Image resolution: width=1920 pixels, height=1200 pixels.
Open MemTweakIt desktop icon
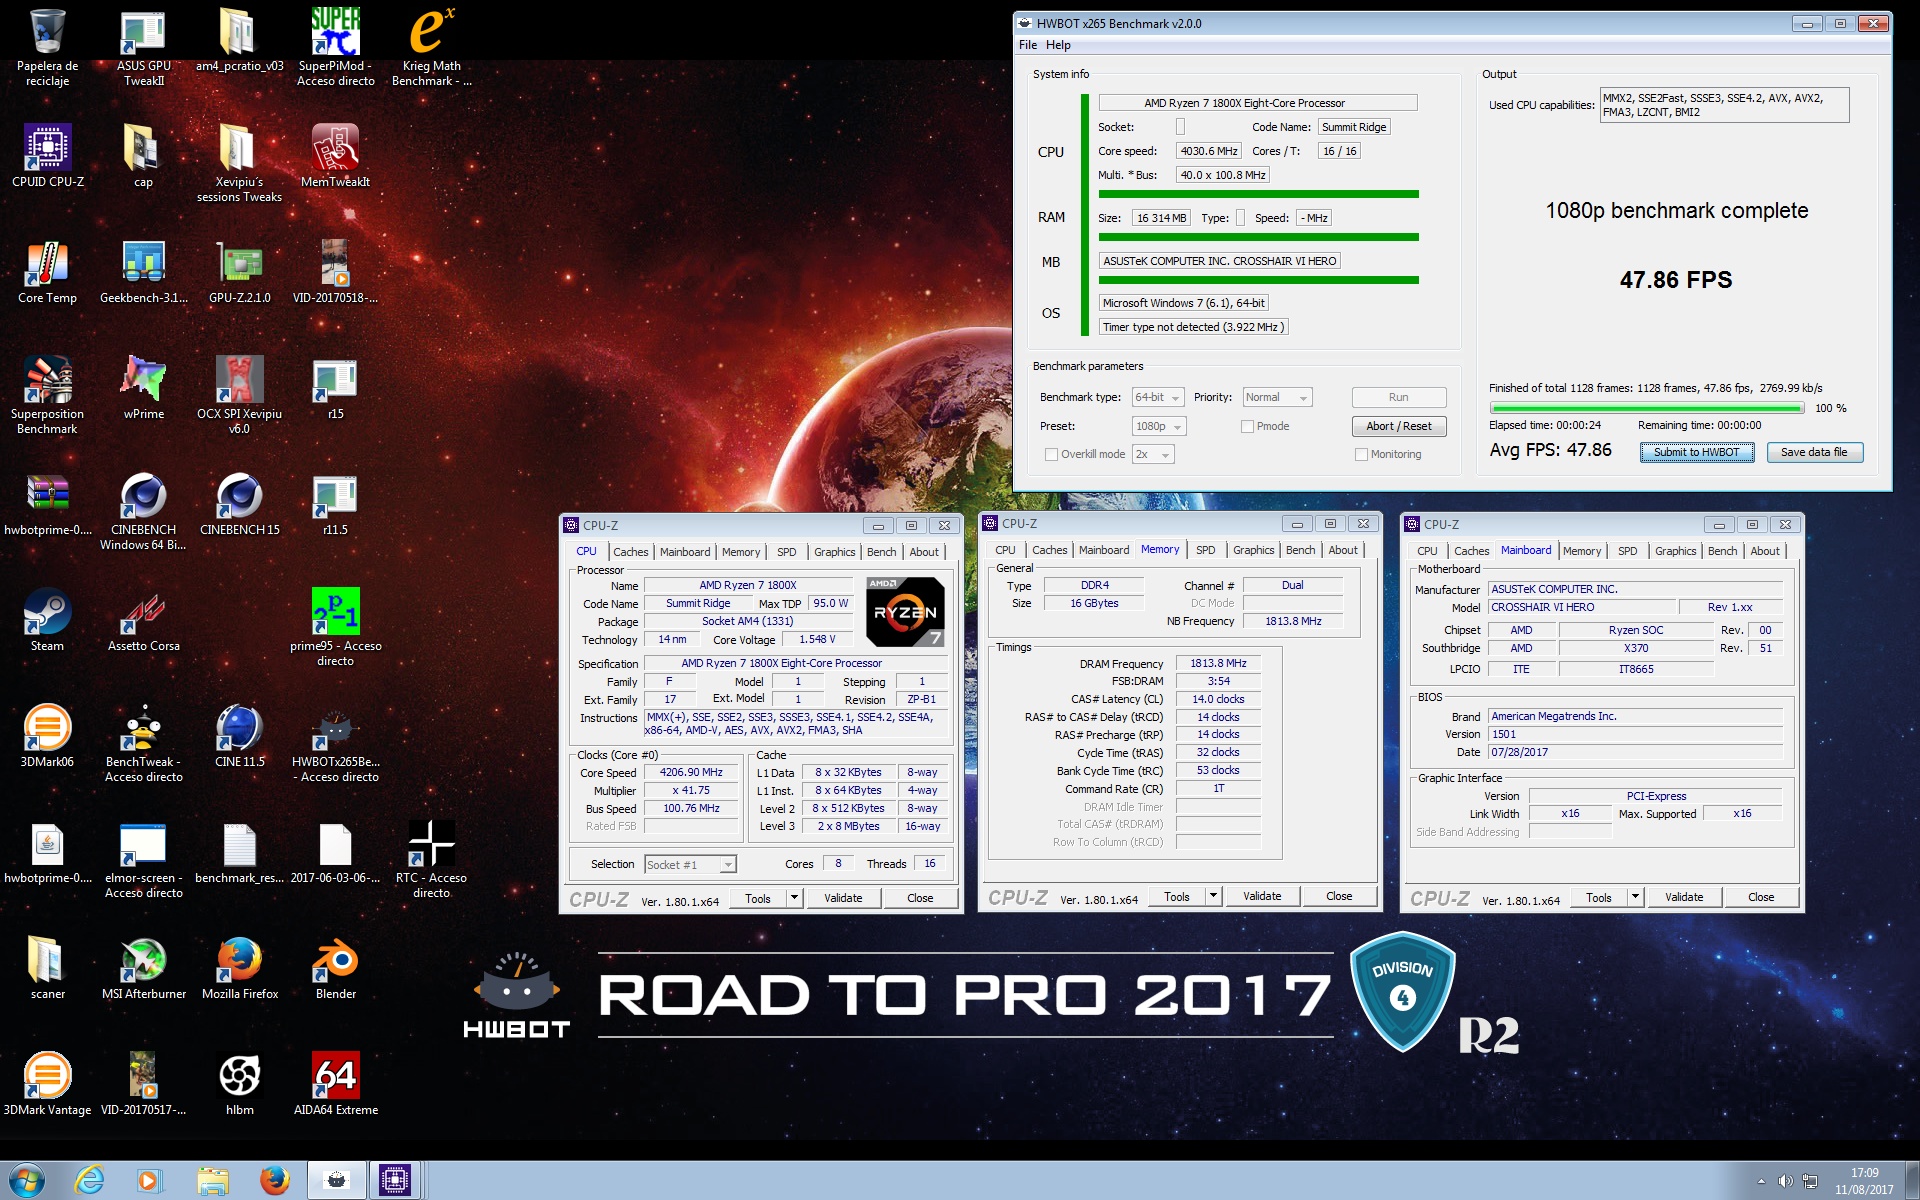(335, 155)
